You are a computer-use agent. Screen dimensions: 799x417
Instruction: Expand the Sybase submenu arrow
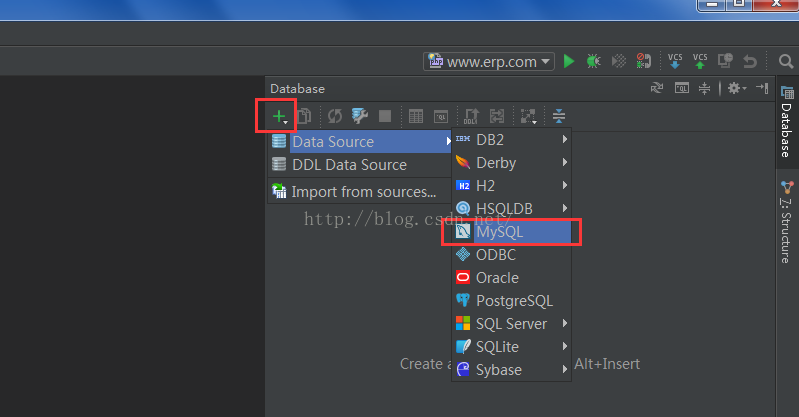(x=565, y=369)
